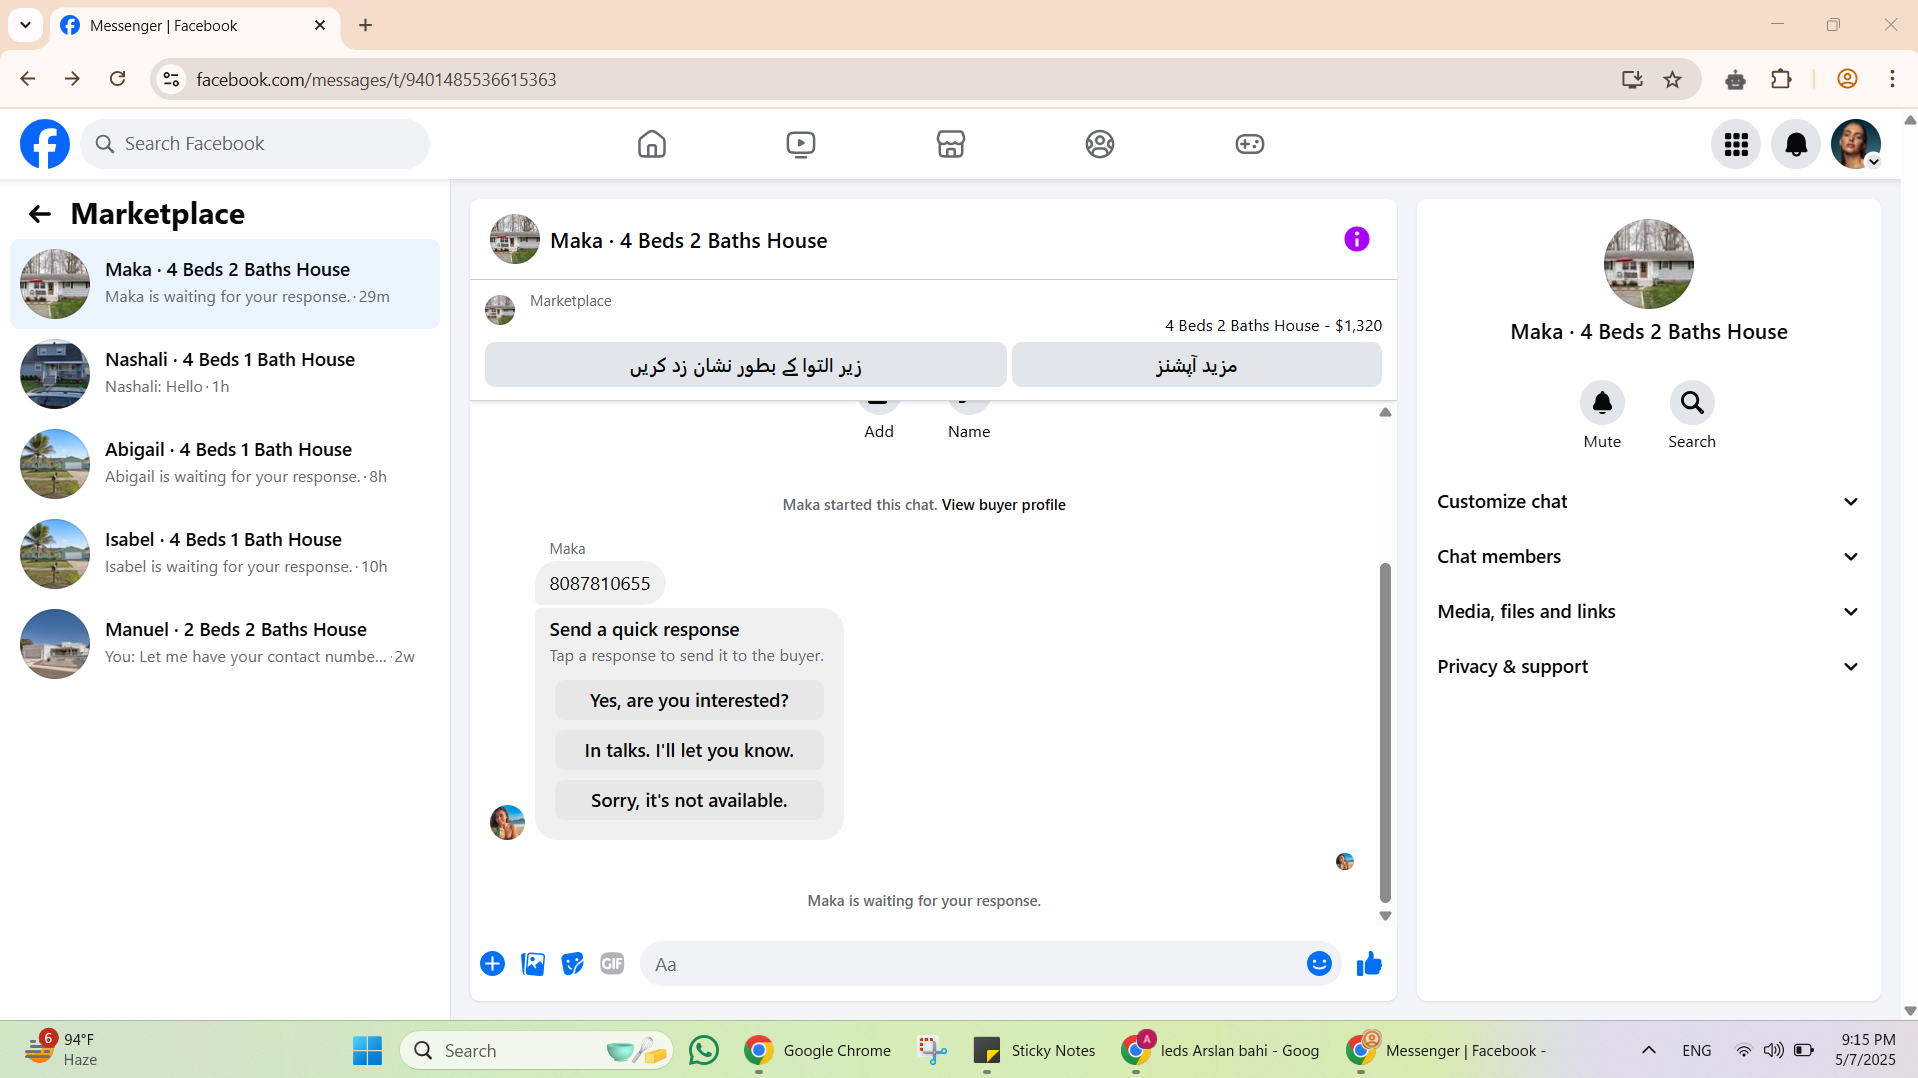Expand Chat members section
Screen dimensions: 1918x1078
tap(1648, 557)
